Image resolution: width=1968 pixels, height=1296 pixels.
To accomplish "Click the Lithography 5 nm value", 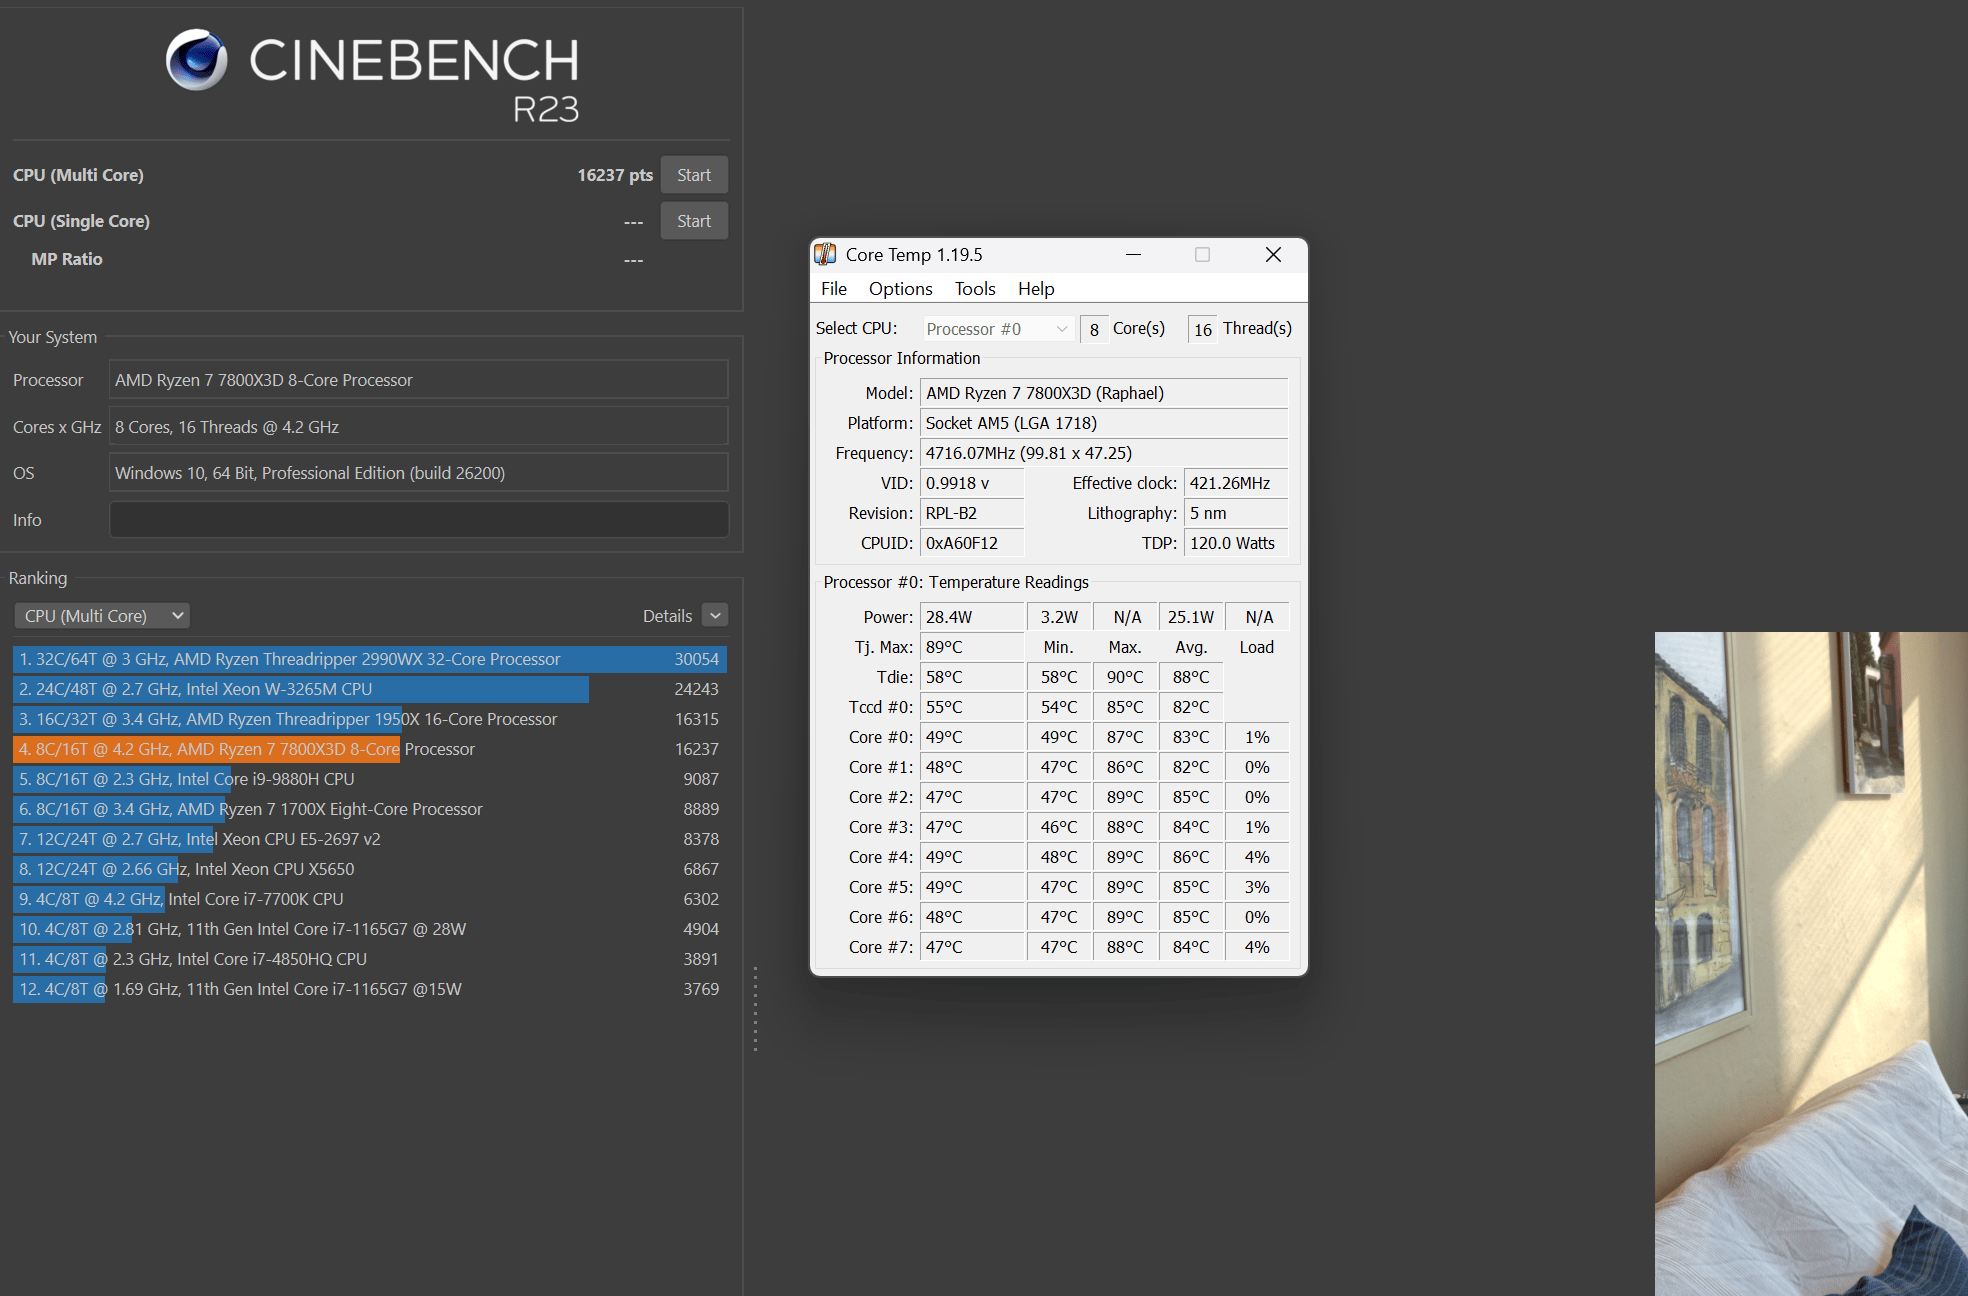I will click(x=1236, y=513).
